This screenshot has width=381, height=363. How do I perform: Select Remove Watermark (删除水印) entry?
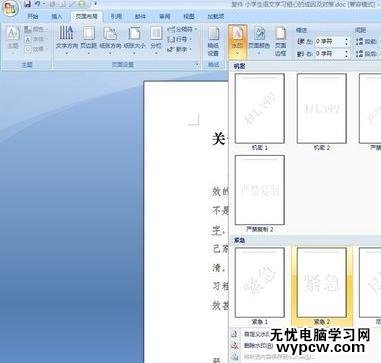click(x=252, y=345)
